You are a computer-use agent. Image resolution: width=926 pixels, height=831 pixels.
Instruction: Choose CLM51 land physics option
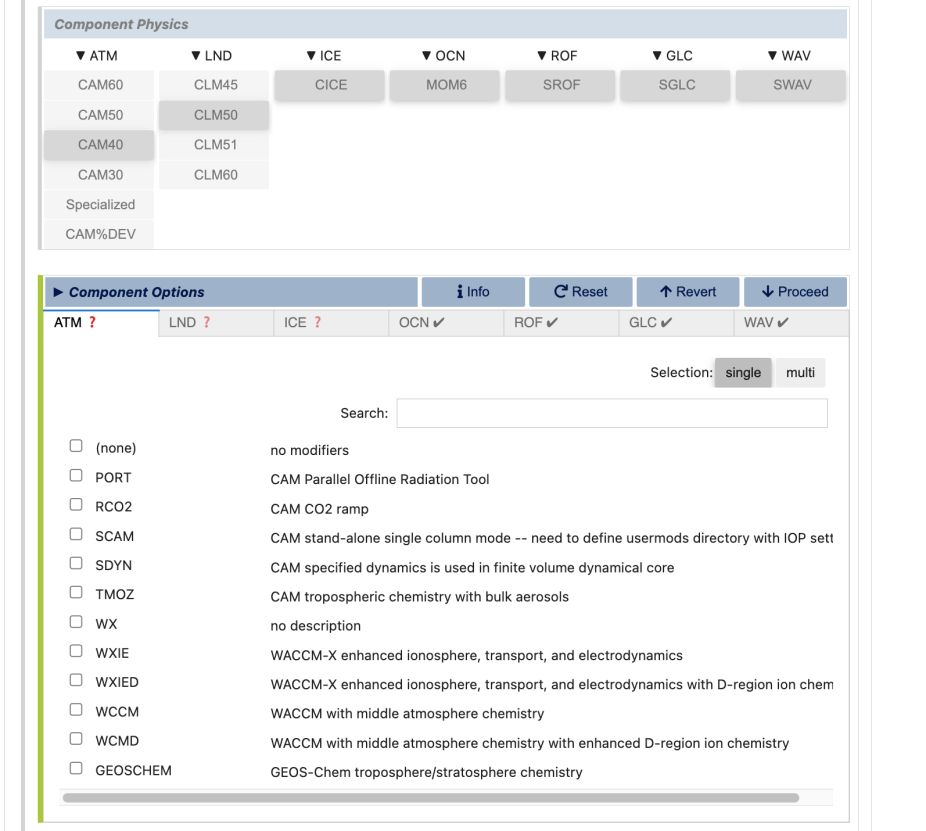(215, 145)
